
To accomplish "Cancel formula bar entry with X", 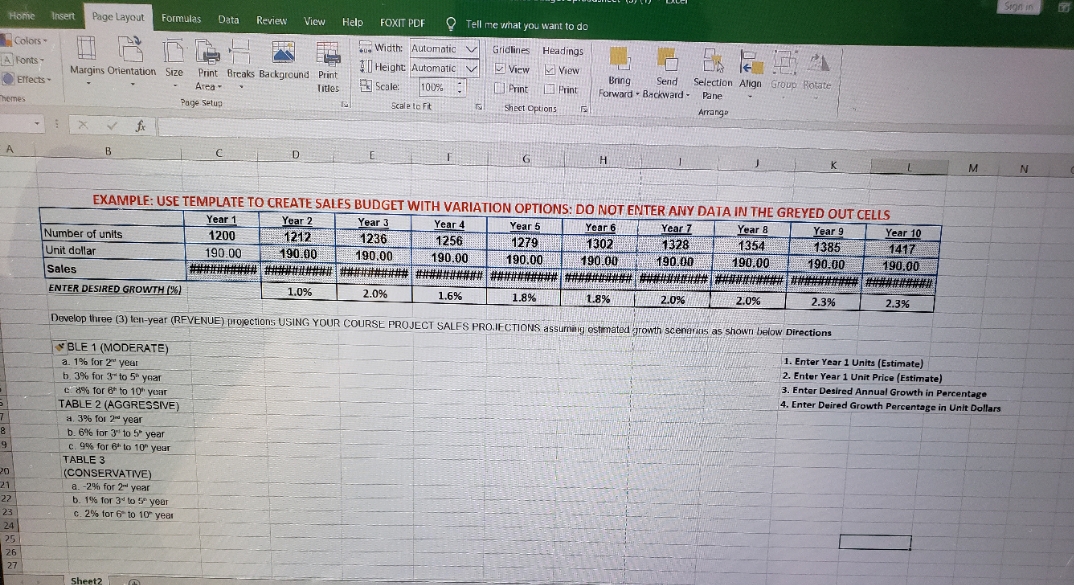I will 83,125.
